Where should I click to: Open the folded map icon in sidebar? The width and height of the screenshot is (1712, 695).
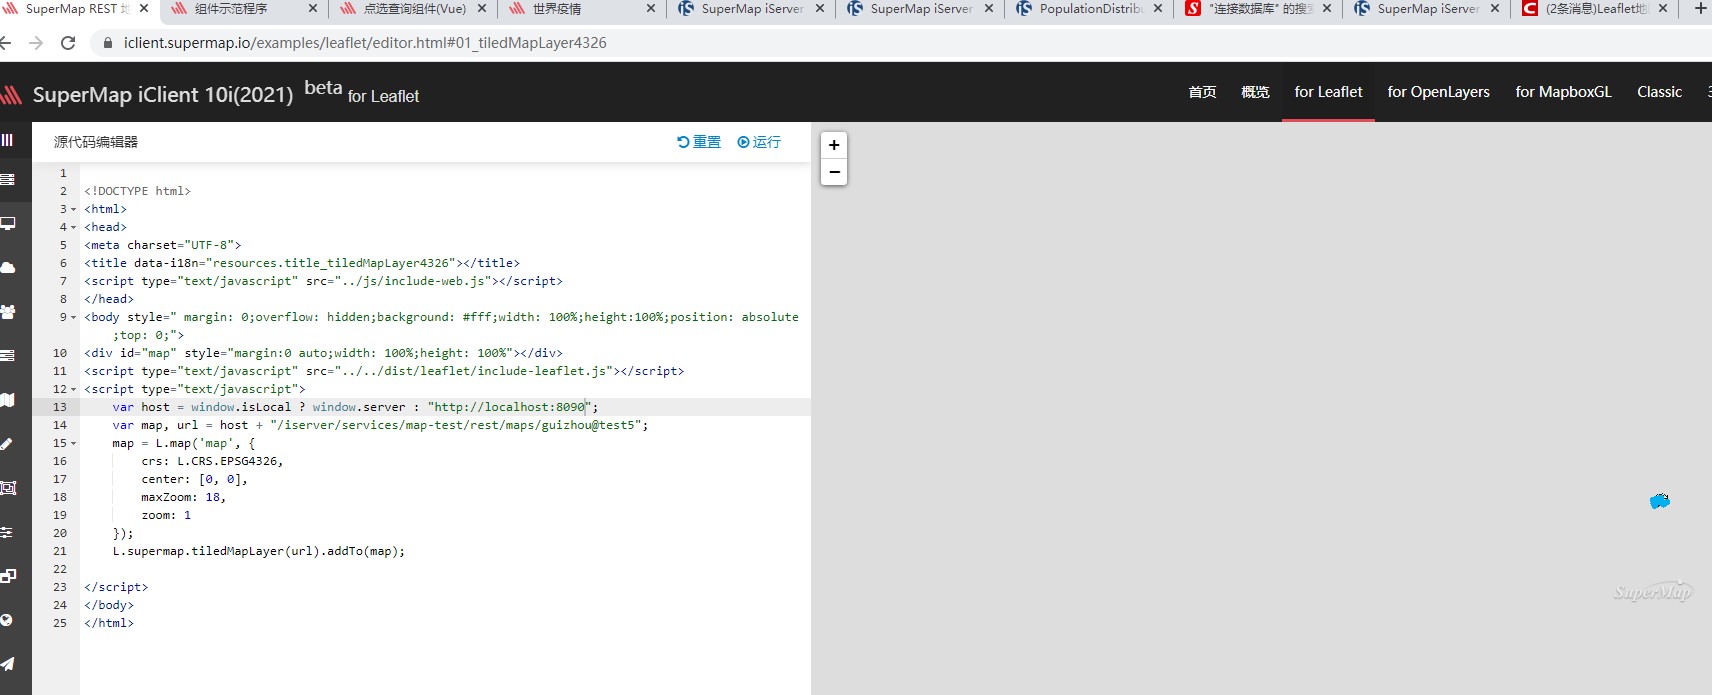pos(8,400)
